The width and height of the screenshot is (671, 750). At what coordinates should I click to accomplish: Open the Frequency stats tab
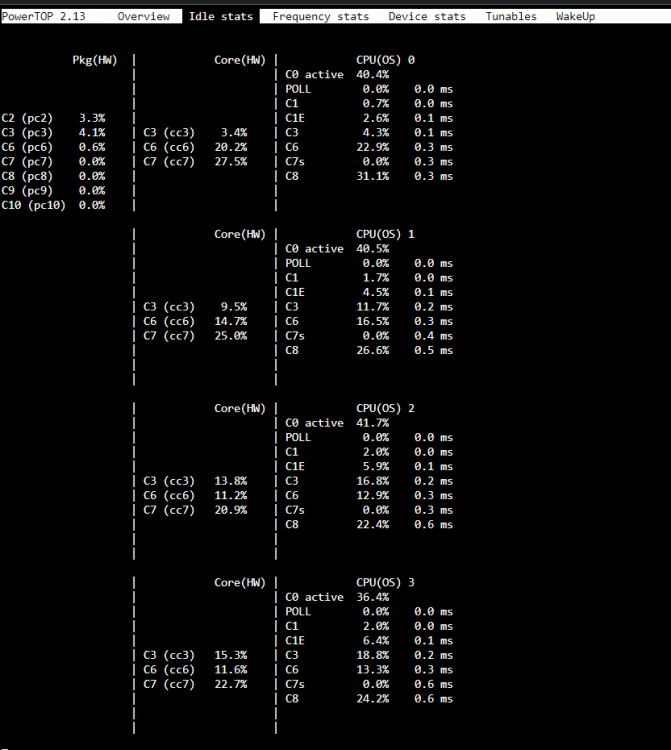pos(320,16)
